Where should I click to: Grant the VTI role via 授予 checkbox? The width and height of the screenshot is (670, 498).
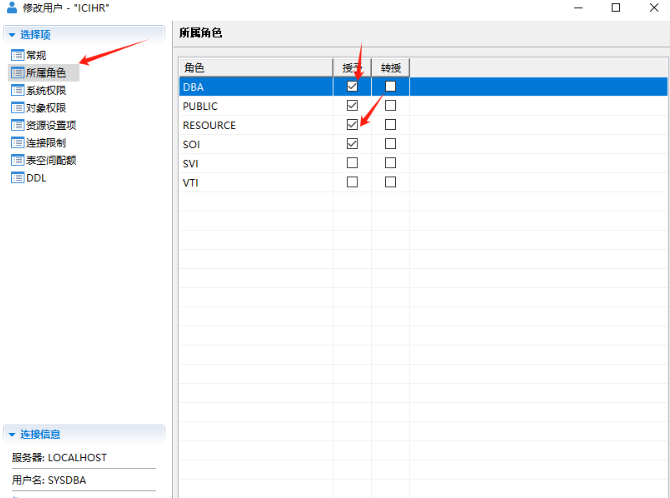[x=352, y=182]
